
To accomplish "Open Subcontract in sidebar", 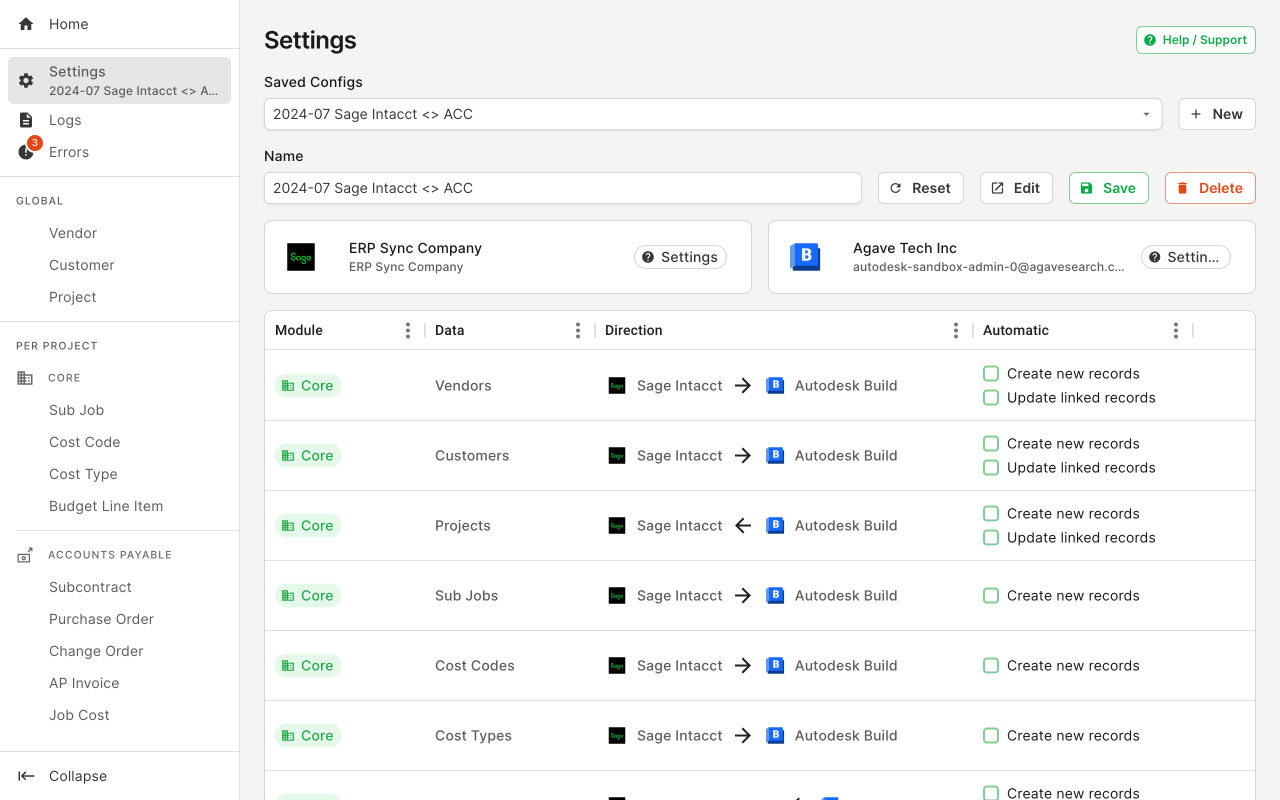I will 91,587.
